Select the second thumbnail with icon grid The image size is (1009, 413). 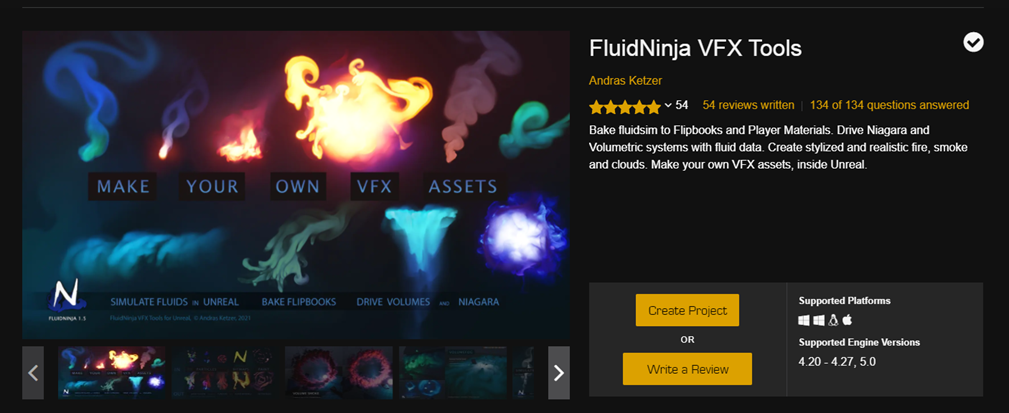coord(225,372)
